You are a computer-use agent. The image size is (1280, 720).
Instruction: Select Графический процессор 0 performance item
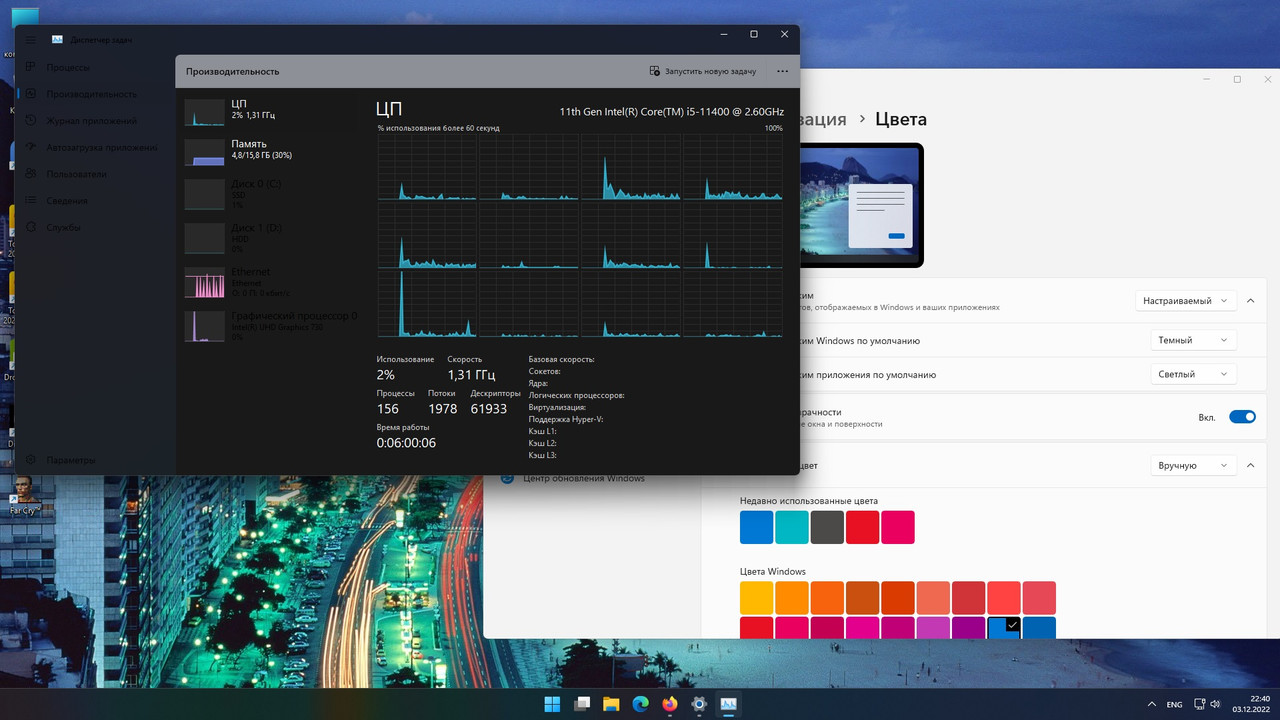(x=268, y=326)
